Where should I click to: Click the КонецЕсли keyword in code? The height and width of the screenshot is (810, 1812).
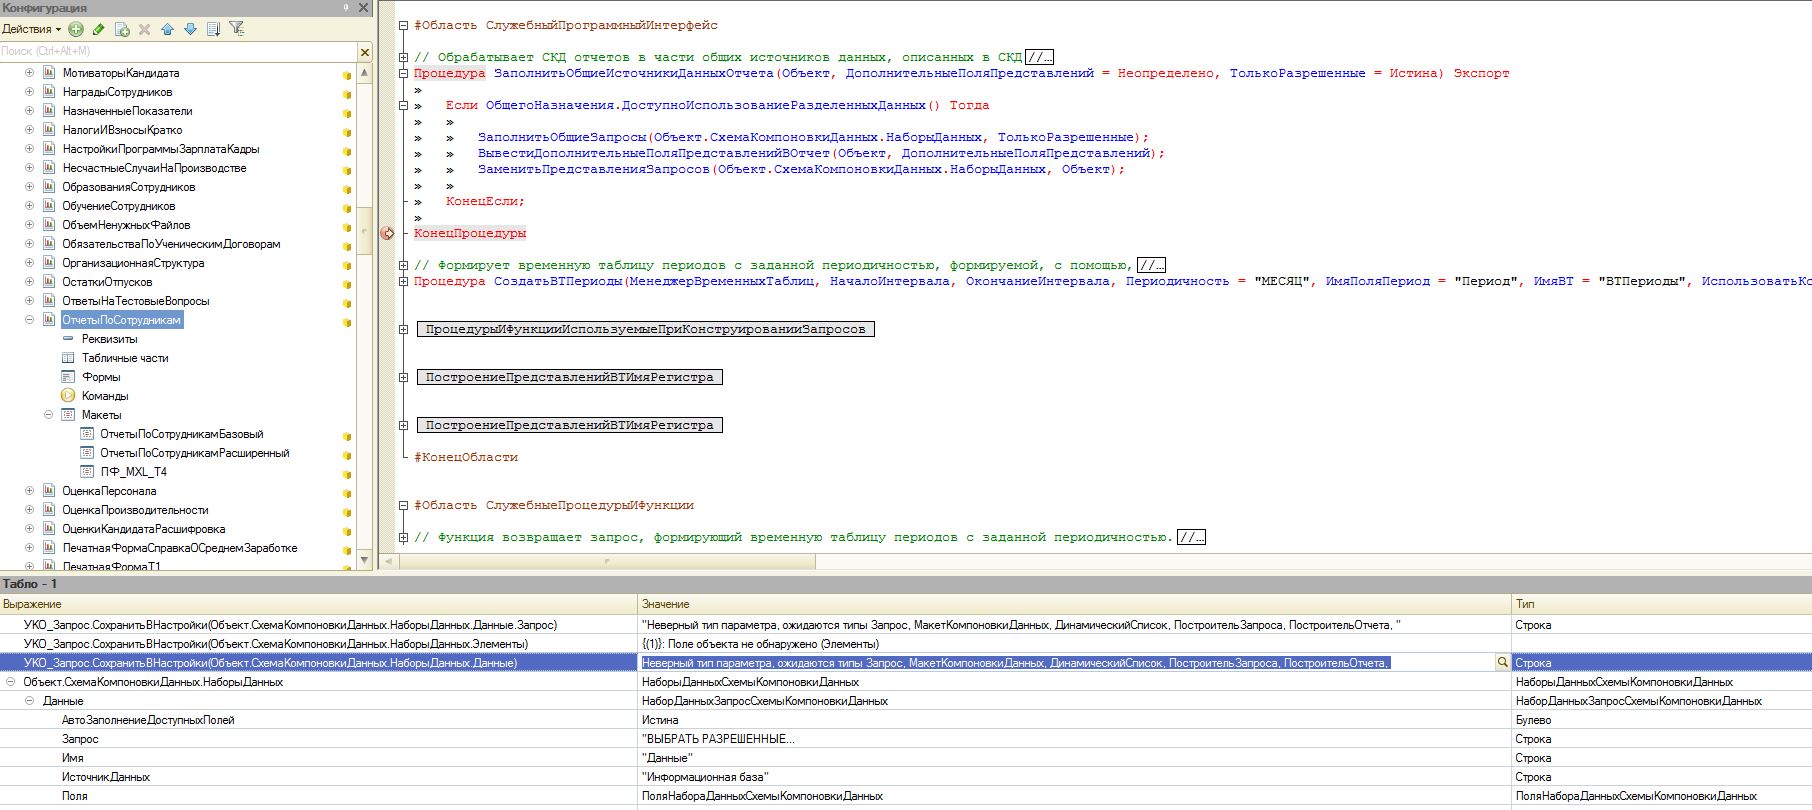point(481,201)
